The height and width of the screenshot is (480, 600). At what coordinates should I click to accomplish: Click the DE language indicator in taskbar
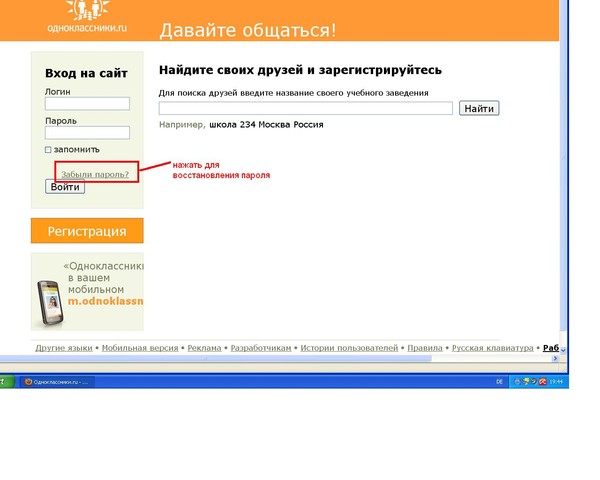499,382
